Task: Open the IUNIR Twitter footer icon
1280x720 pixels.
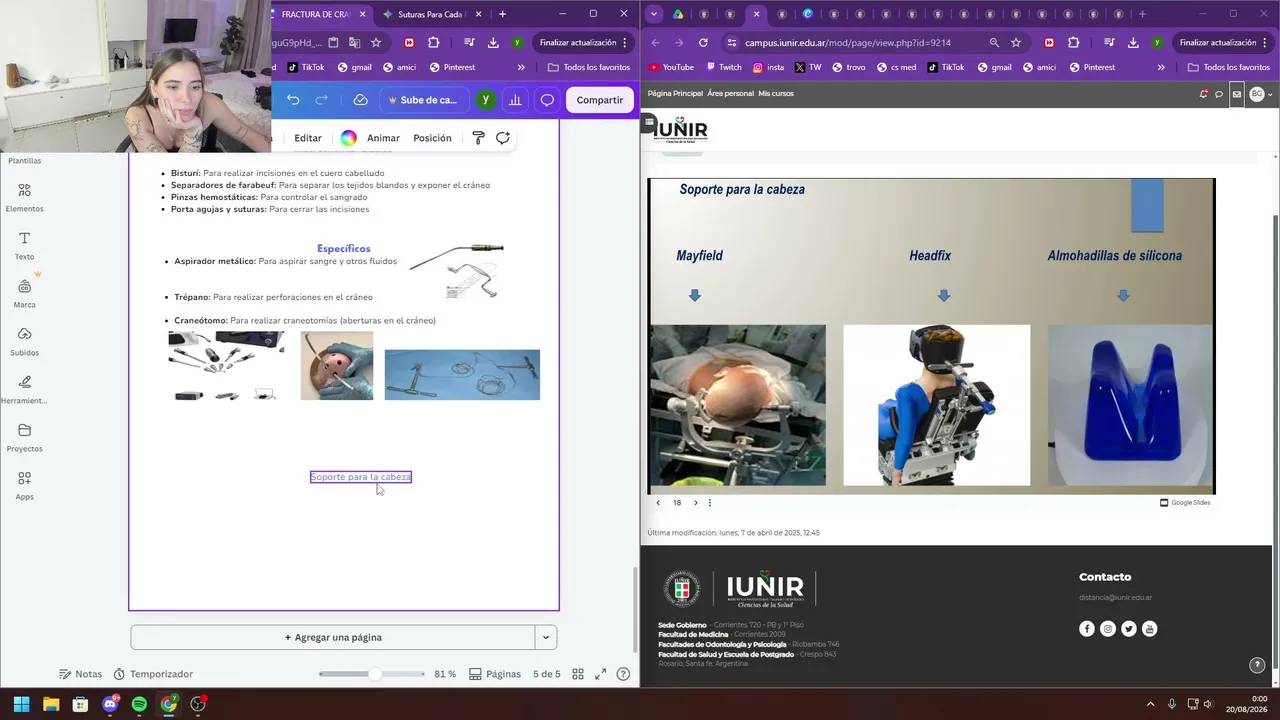Action: click(1129, 629)
